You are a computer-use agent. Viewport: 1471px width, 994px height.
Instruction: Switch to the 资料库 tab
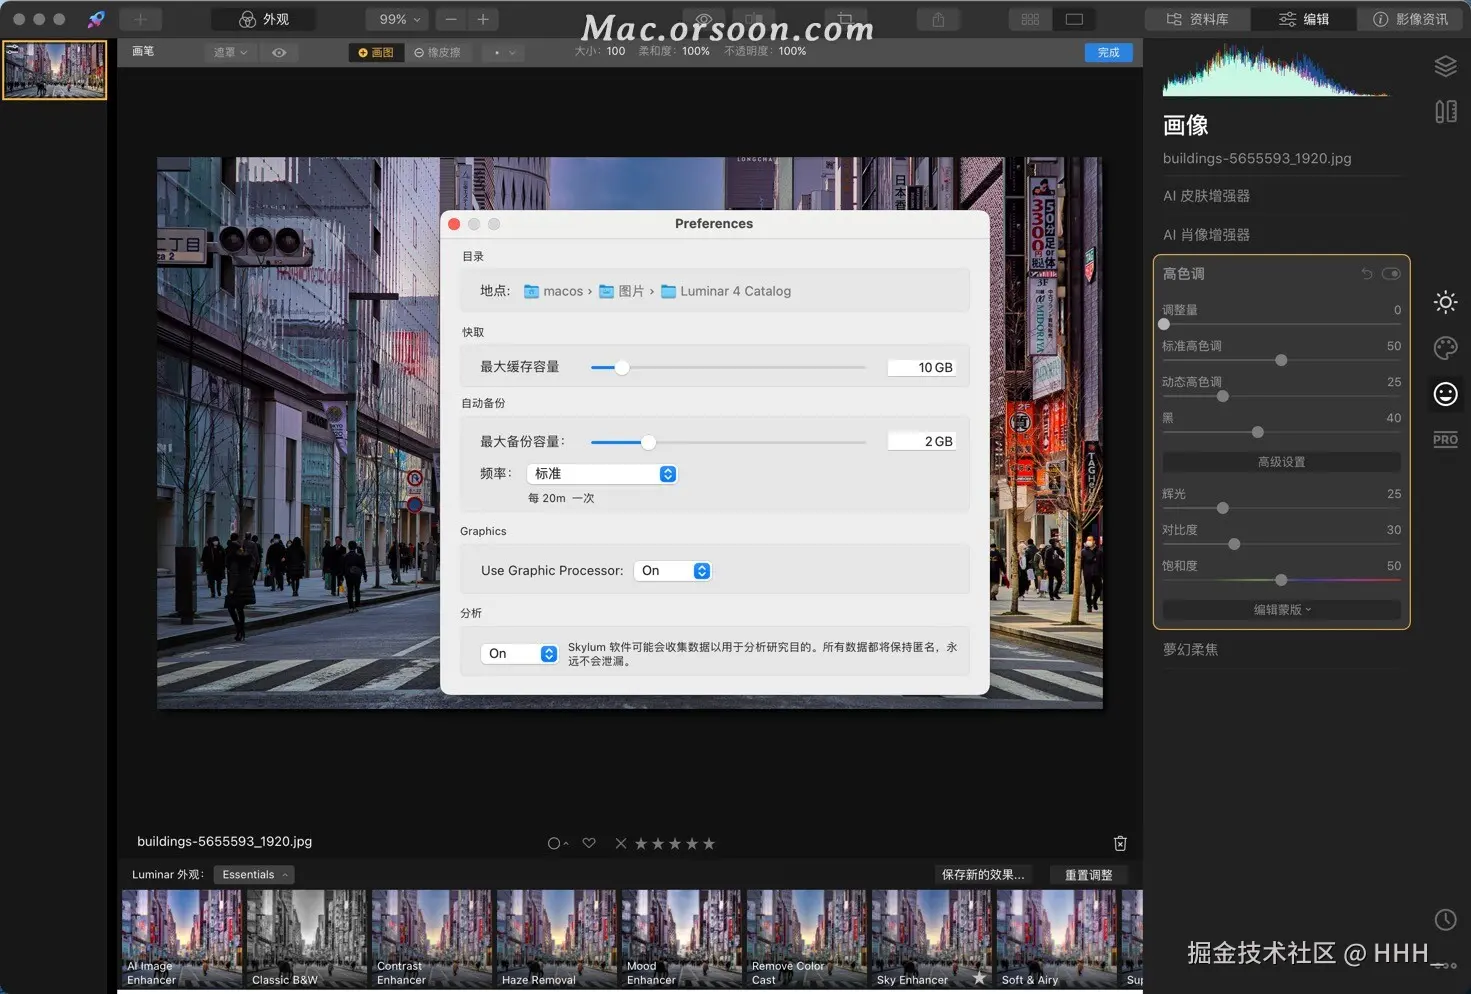click(1198, 19)
